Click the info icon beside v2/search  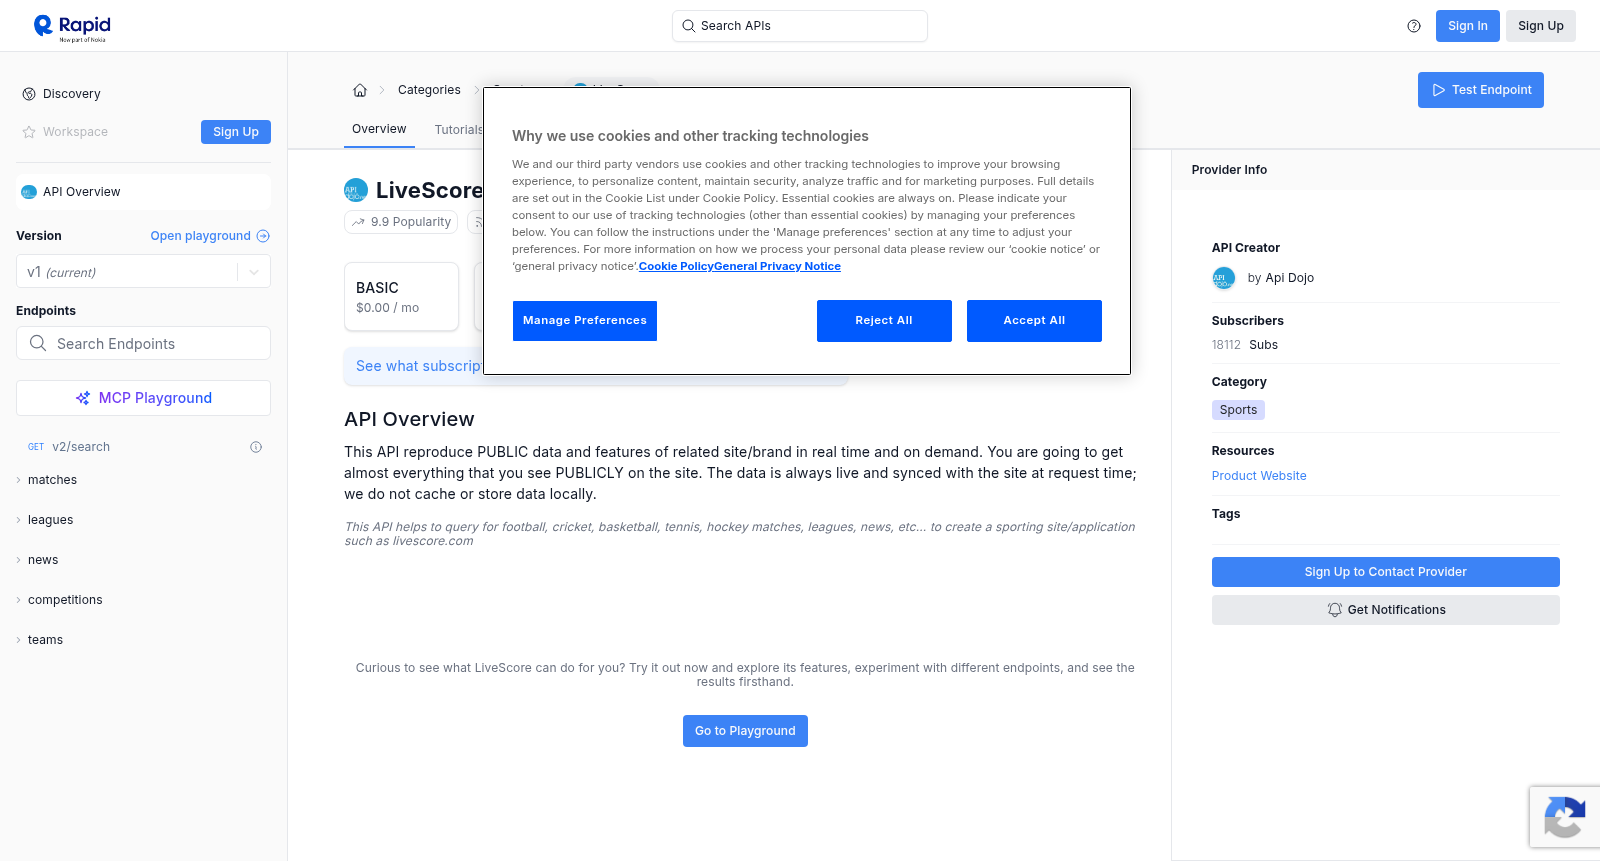256,447
